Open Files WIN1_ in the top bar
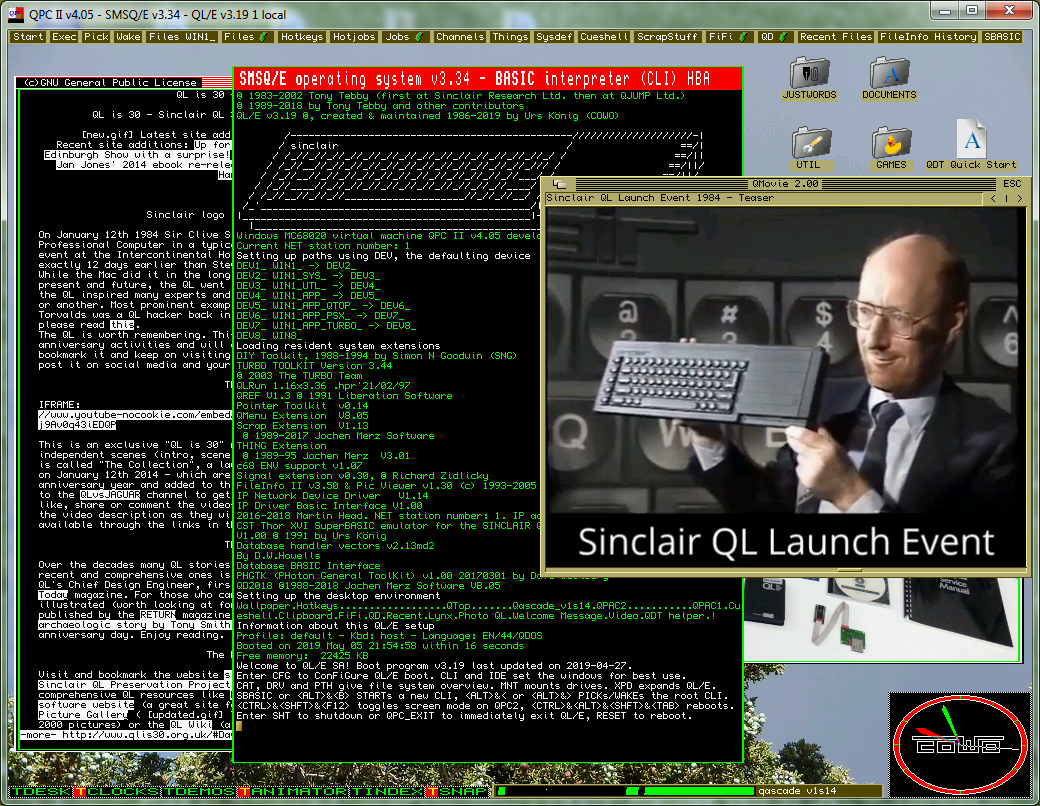The width and height of the screenshot is (1040, 806). [x=182, y=37]
